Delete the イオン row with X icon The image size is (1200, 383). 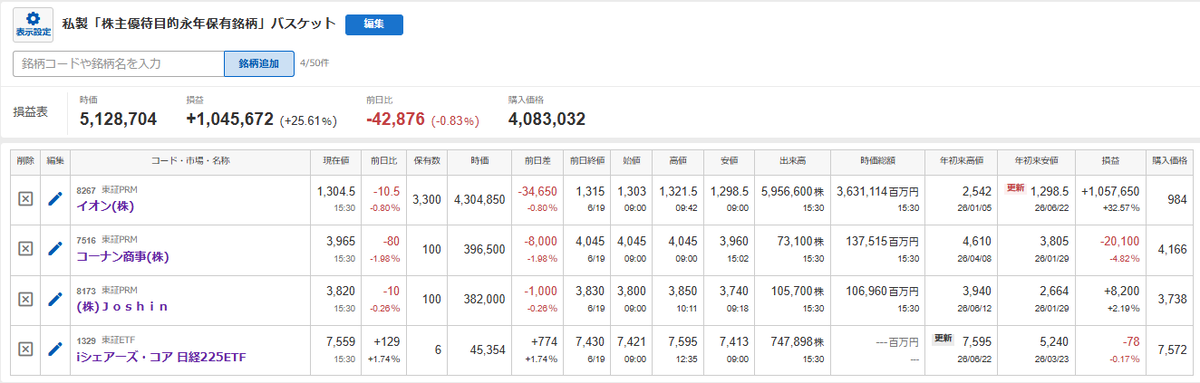[26, 199]
